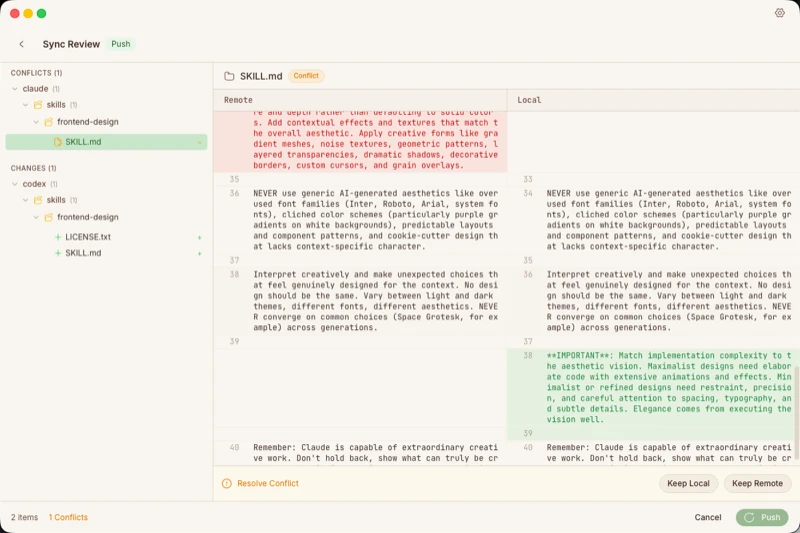Click the frontend-design folder icon under claude

point(48,122)
